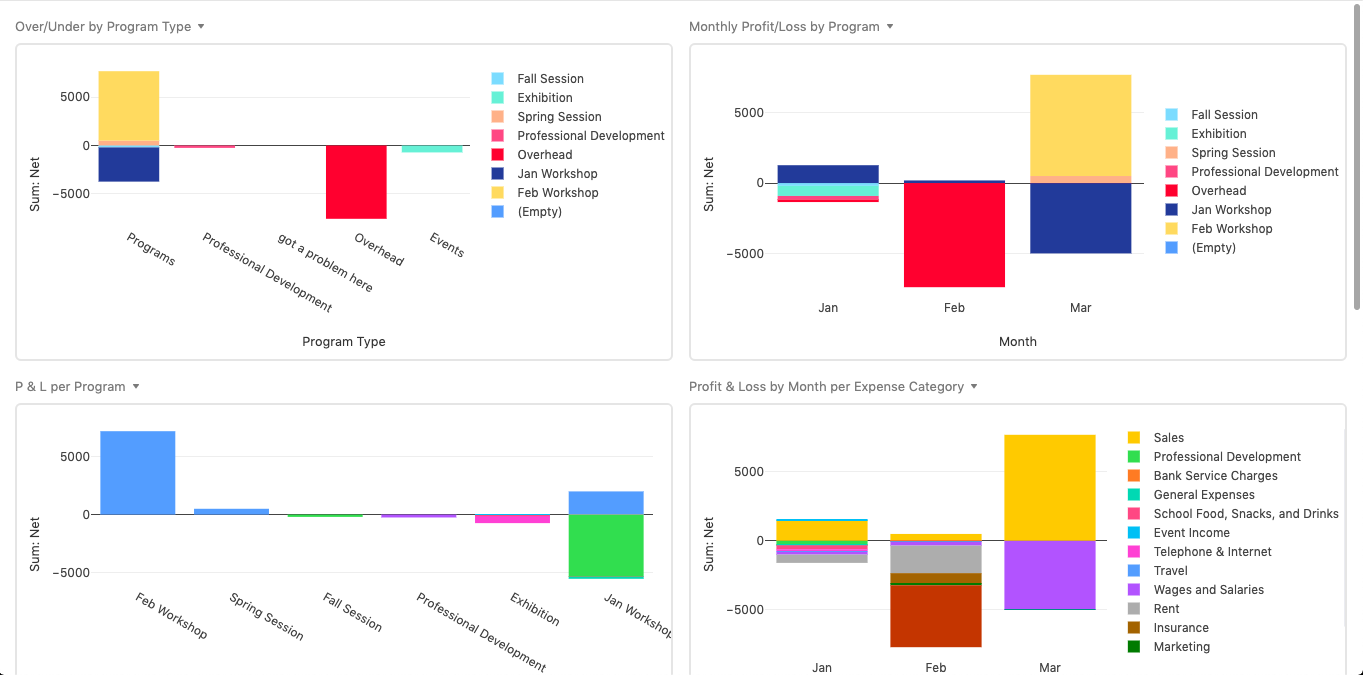This screenshot has width=1363, height=675.
Task: Click the red Feb bar in Monthly Profit/Loss chart
Action: click(954, 235)
